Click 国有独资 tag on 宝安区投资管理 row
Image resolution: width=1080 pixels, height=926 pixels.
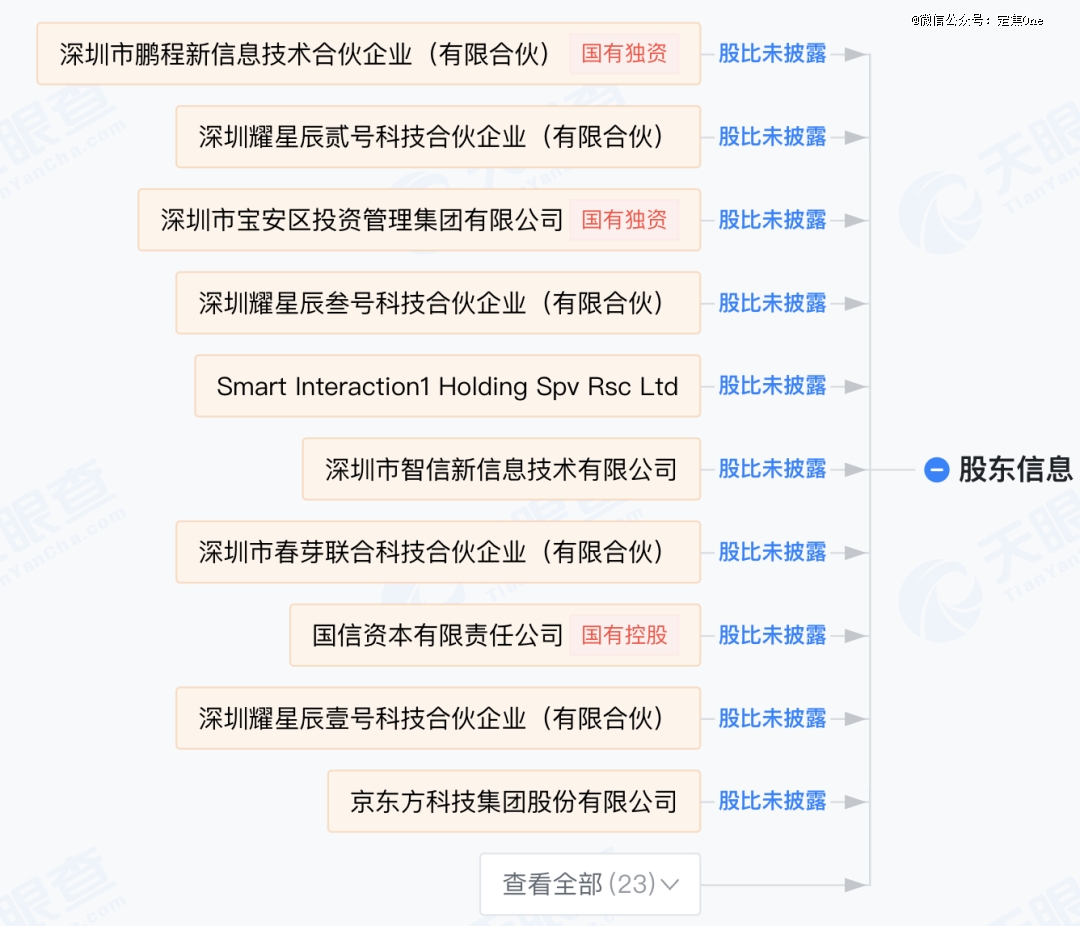[x=624, y=220]
